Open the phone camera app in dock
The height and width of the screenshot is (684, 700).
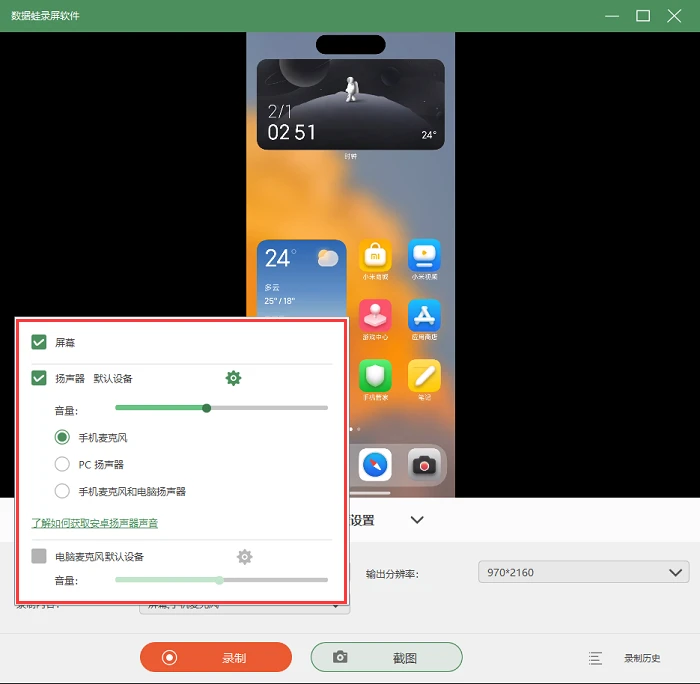tap(424, 465)
